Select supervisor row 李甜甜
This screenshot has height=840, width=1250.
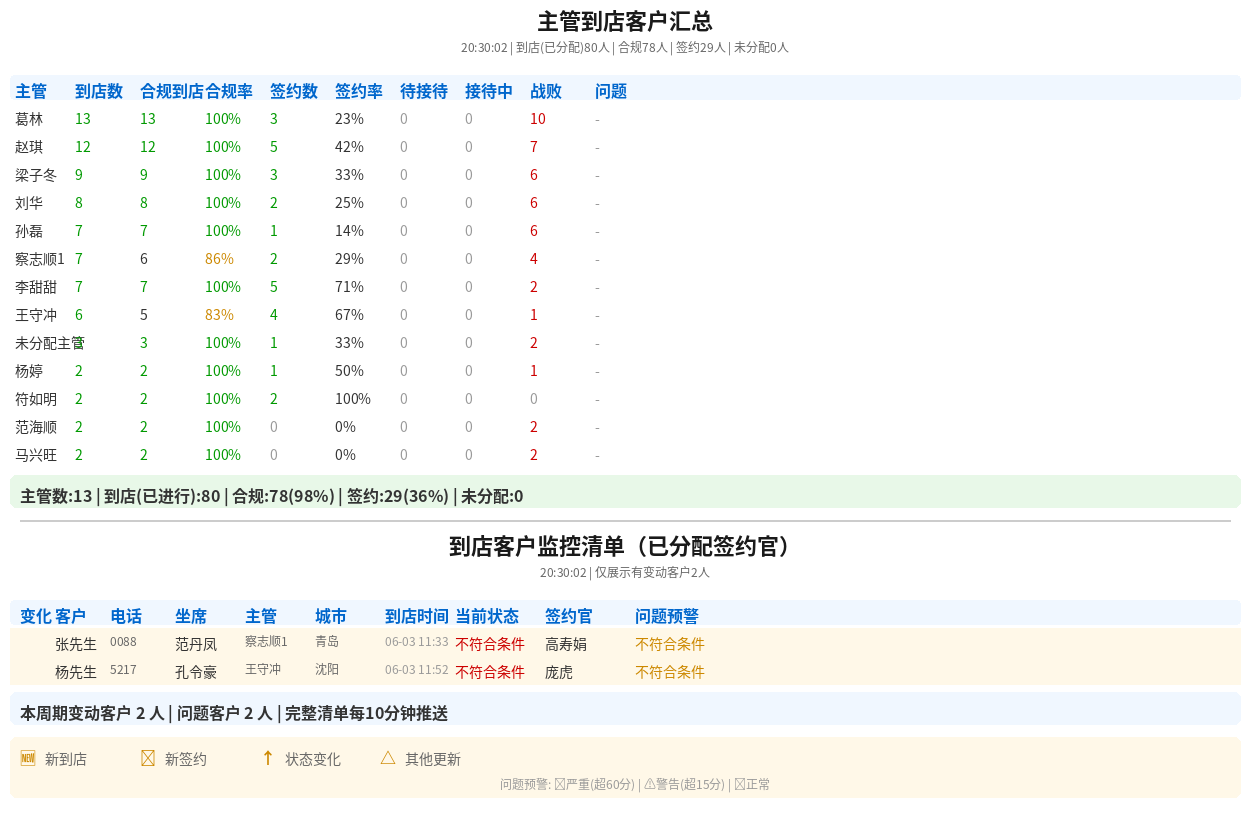tap(625, 287)
